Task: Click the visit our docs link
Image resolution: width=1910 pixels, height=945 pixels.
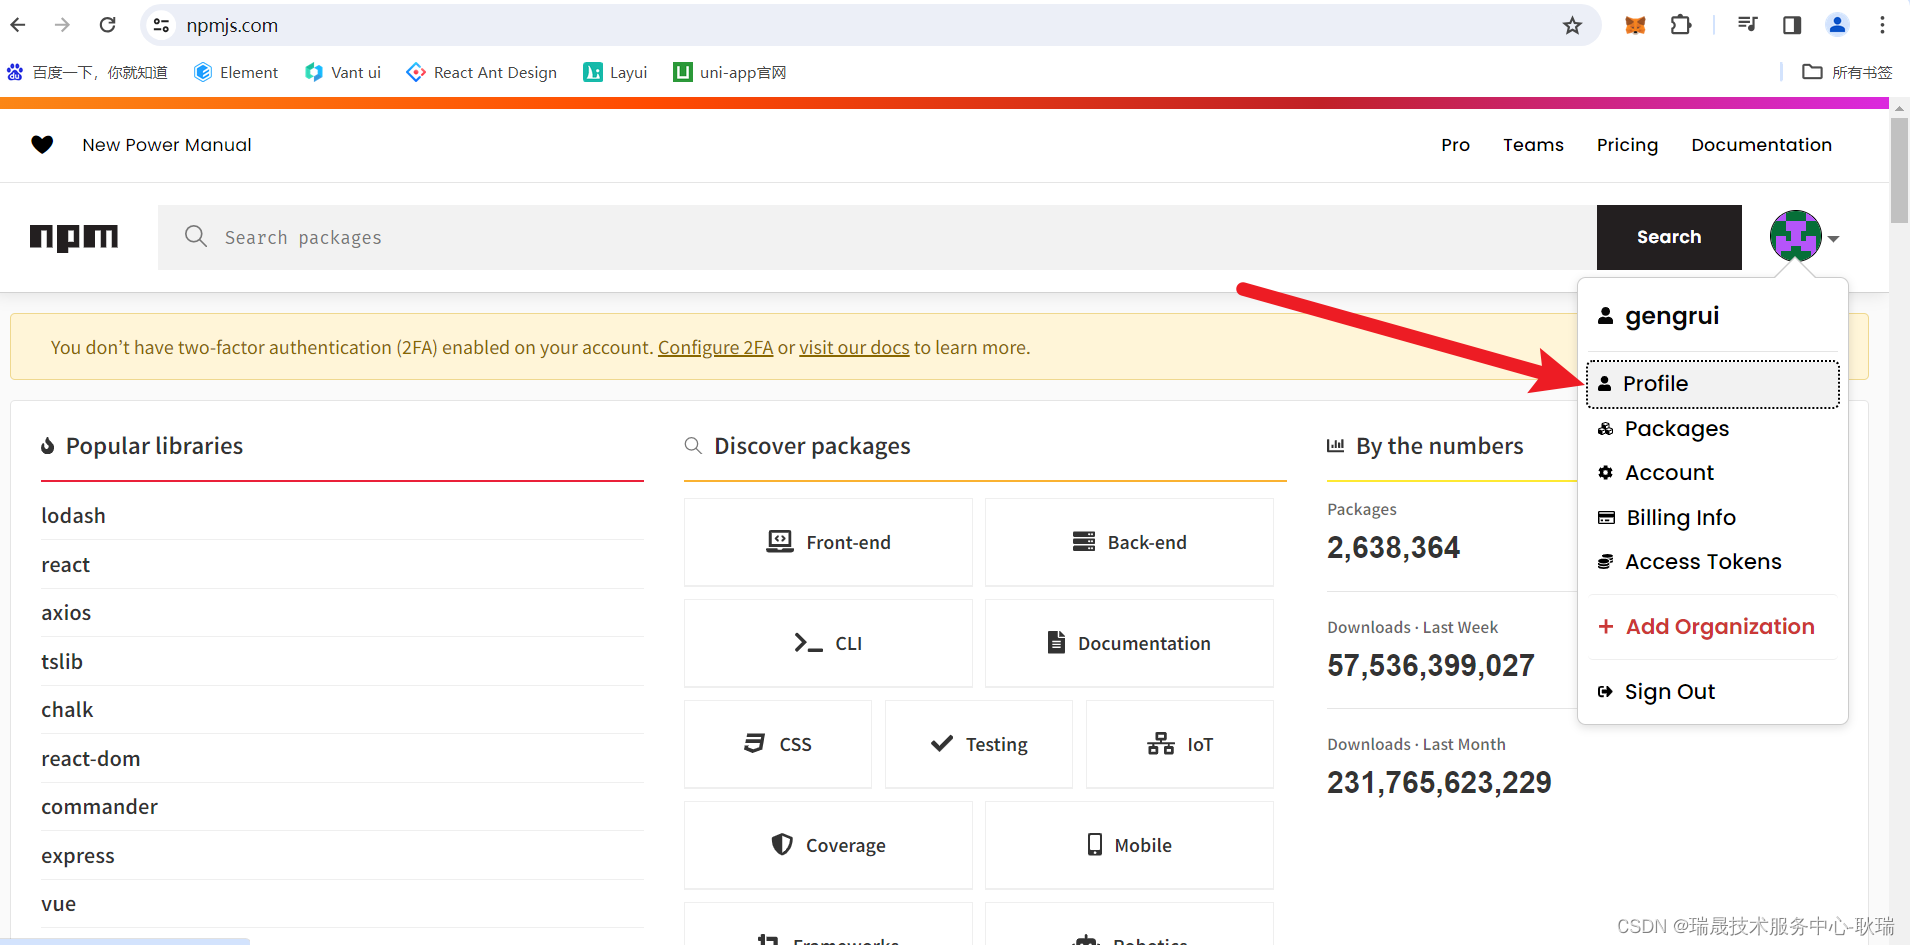Action: tap(854, 347)
